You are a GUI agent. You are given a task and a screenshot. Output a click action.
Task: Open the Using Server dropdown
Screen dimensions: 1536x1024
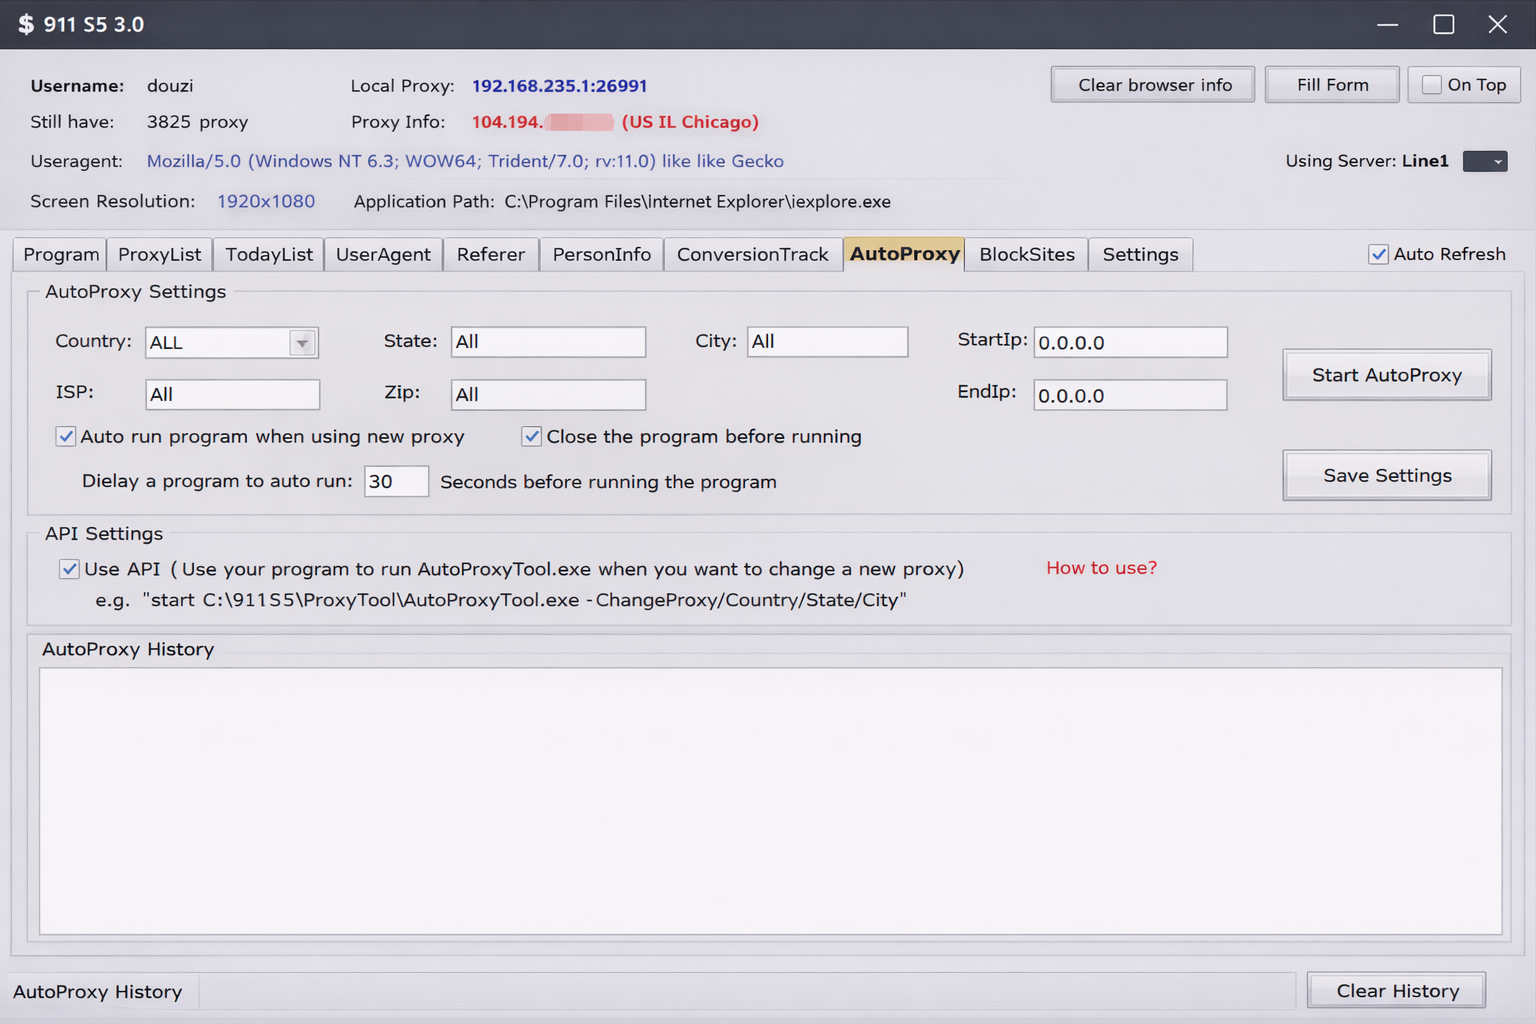click(x=1485, y=161)
